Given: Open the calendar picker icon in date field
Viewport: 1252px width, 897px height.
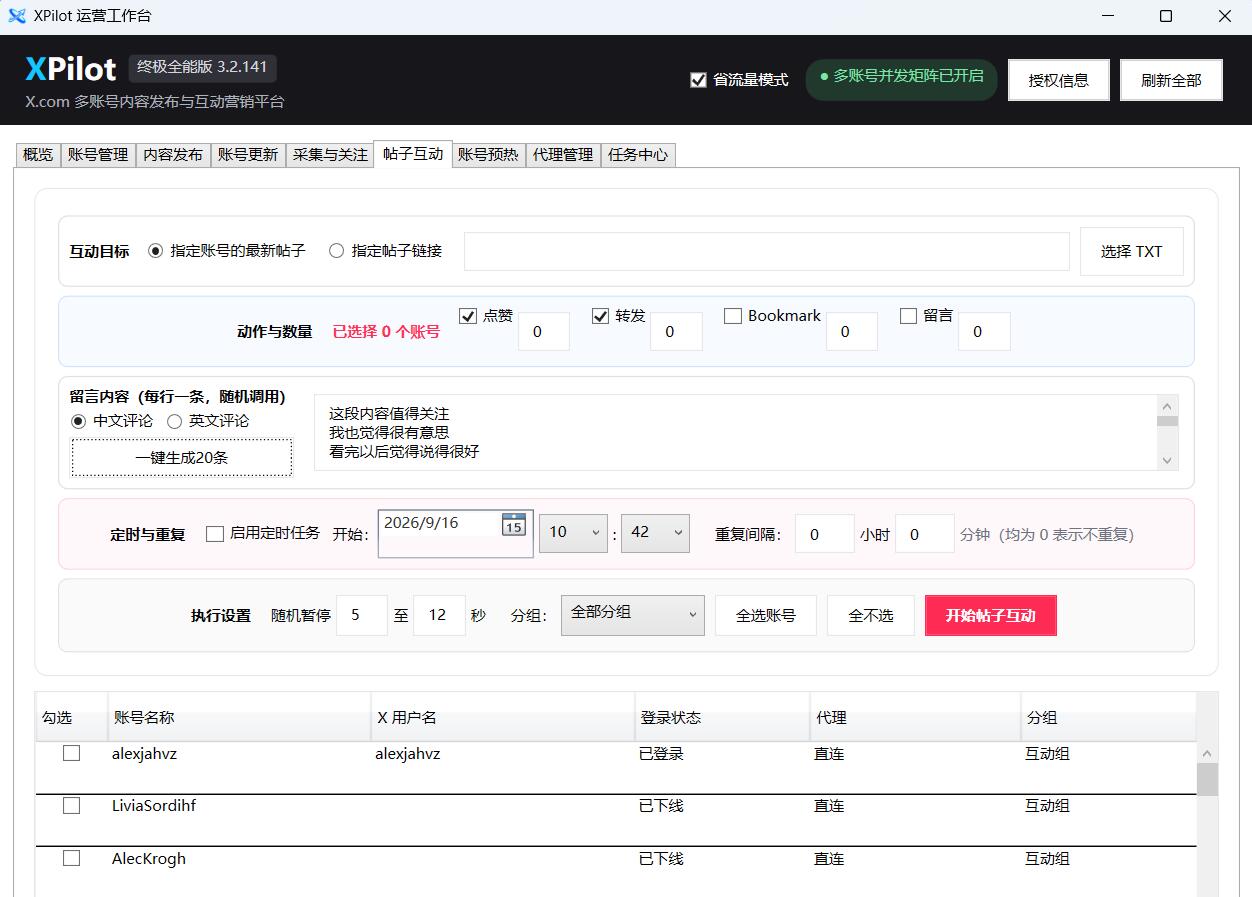Looking at the screenshot, I should click(513, 524).
